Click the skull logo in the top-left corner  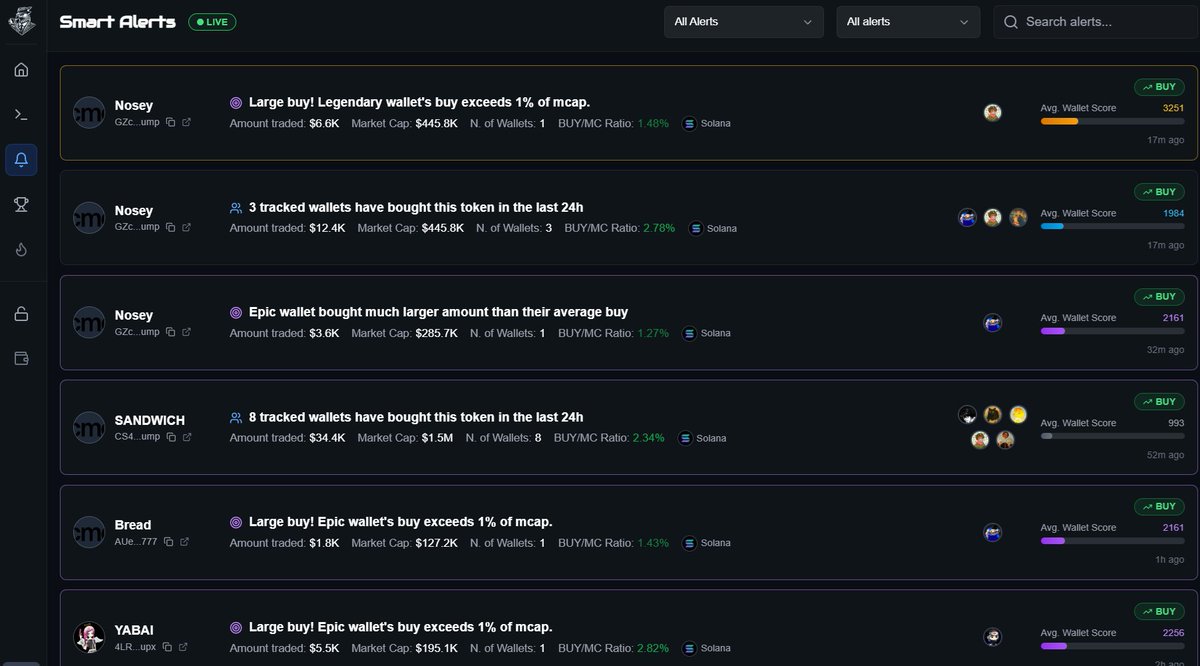(x=22, y=20)
